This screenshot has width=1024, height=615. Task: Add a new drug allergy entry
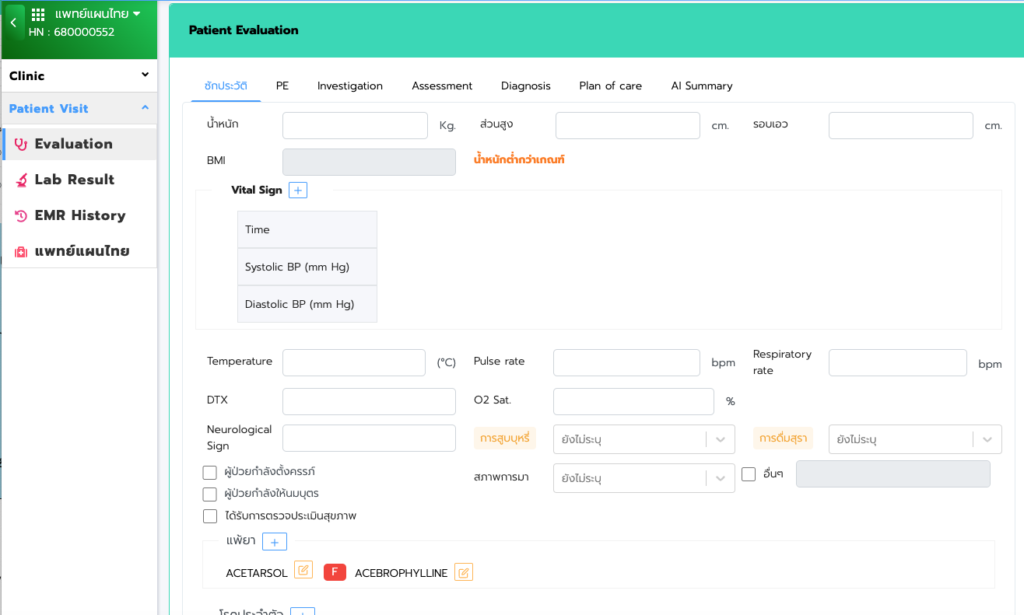[275, 541]
